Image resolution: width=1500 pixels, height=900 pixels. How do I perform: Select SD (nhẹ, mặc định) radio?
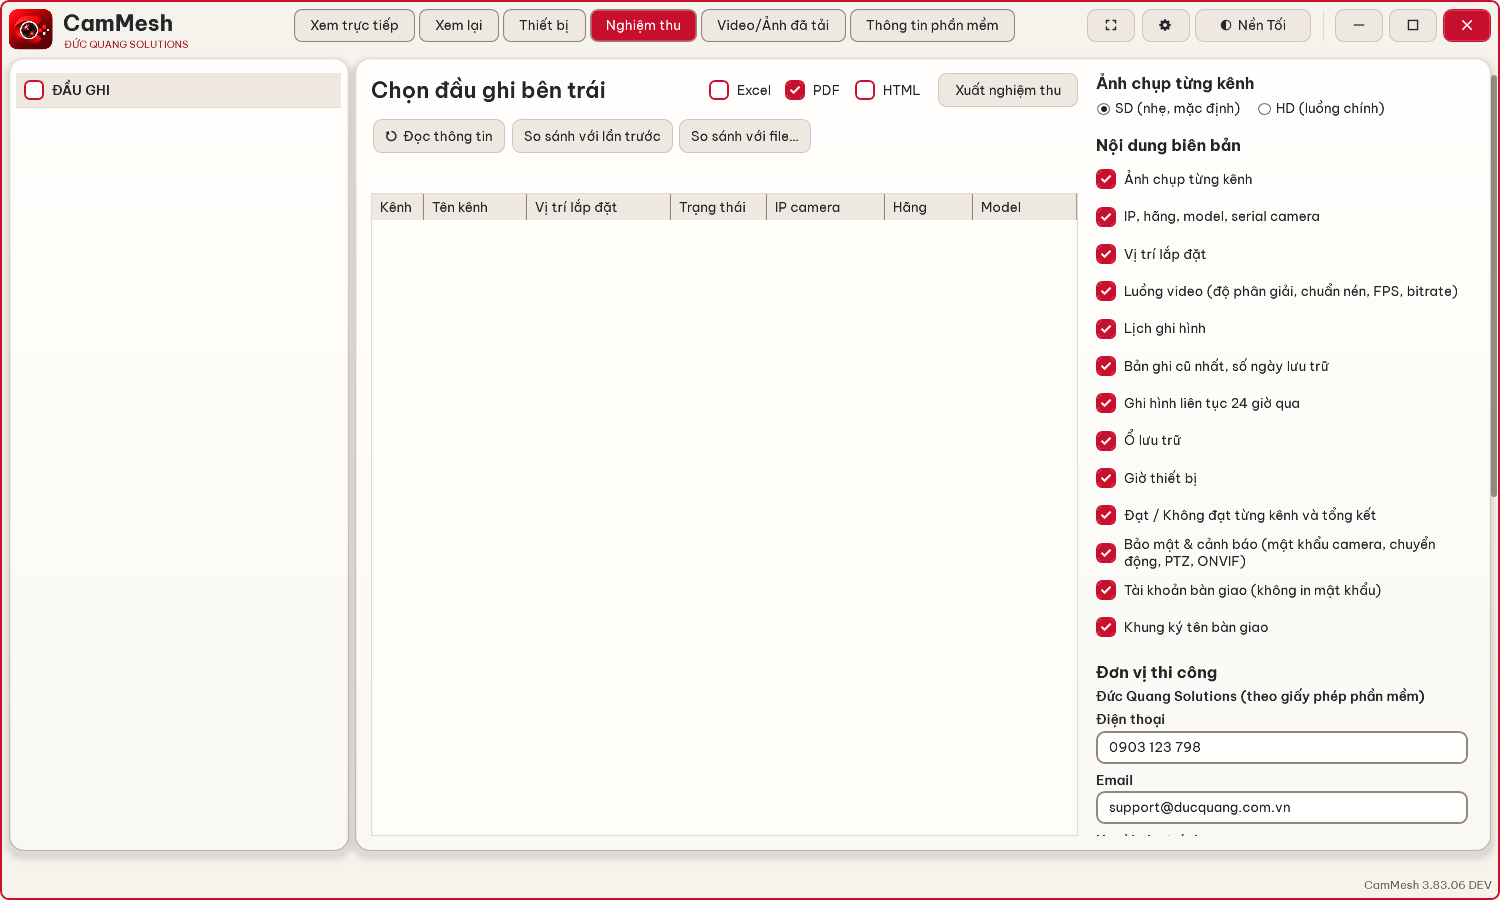tap(1103, 109)
